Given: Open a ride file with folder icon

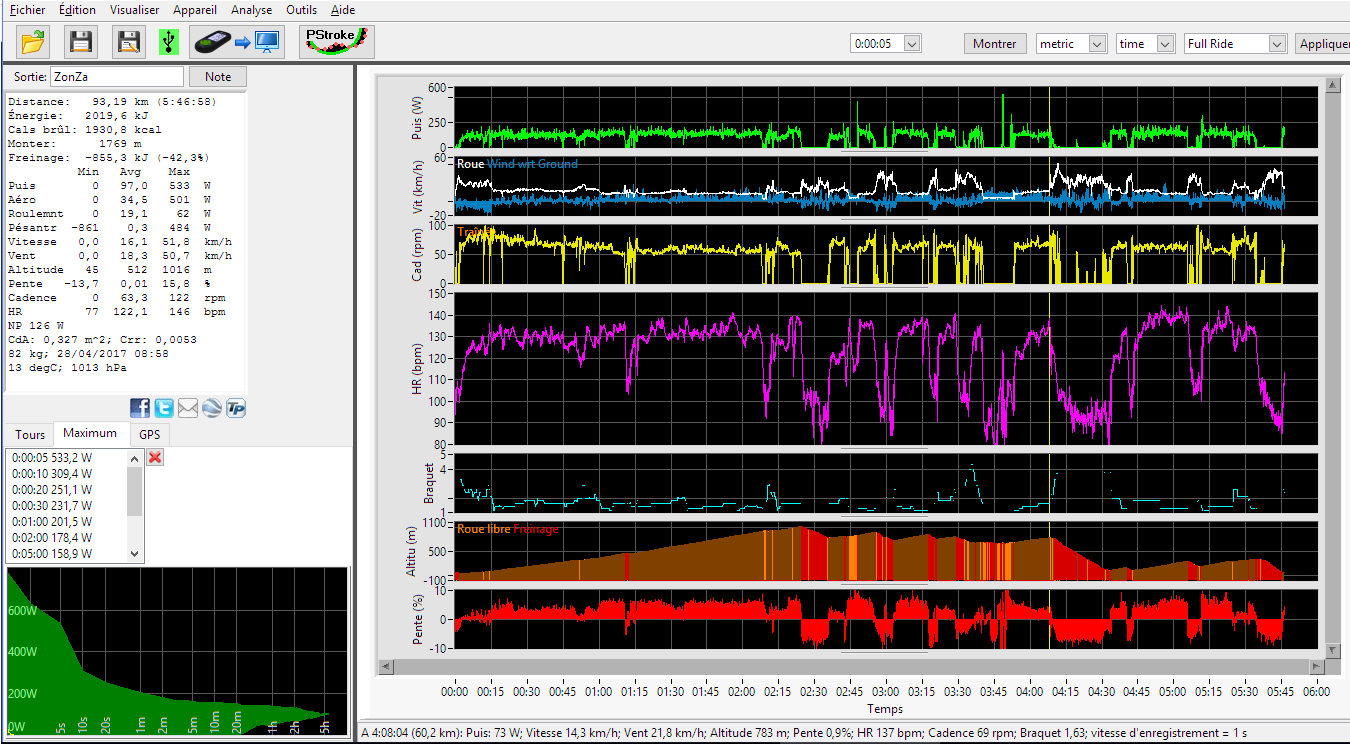Looking at the screenshot, I should [x=33, y=42].
